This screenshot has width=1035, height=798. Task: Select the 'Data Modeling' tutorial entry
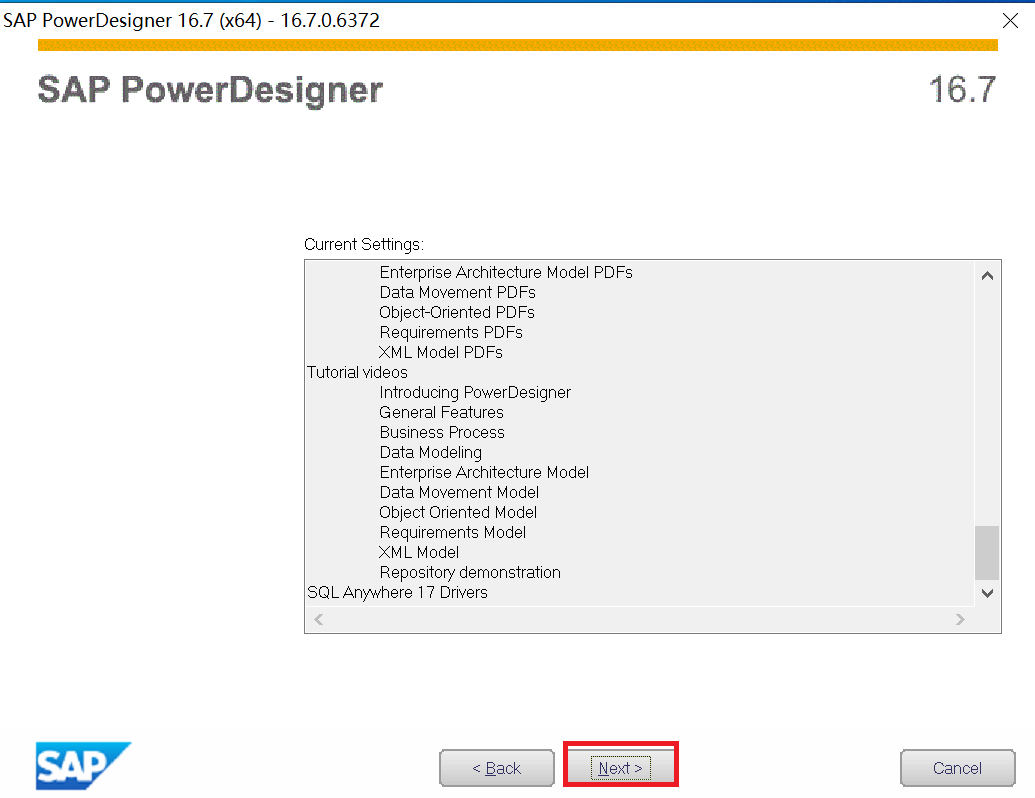click(x=430, y=452)
